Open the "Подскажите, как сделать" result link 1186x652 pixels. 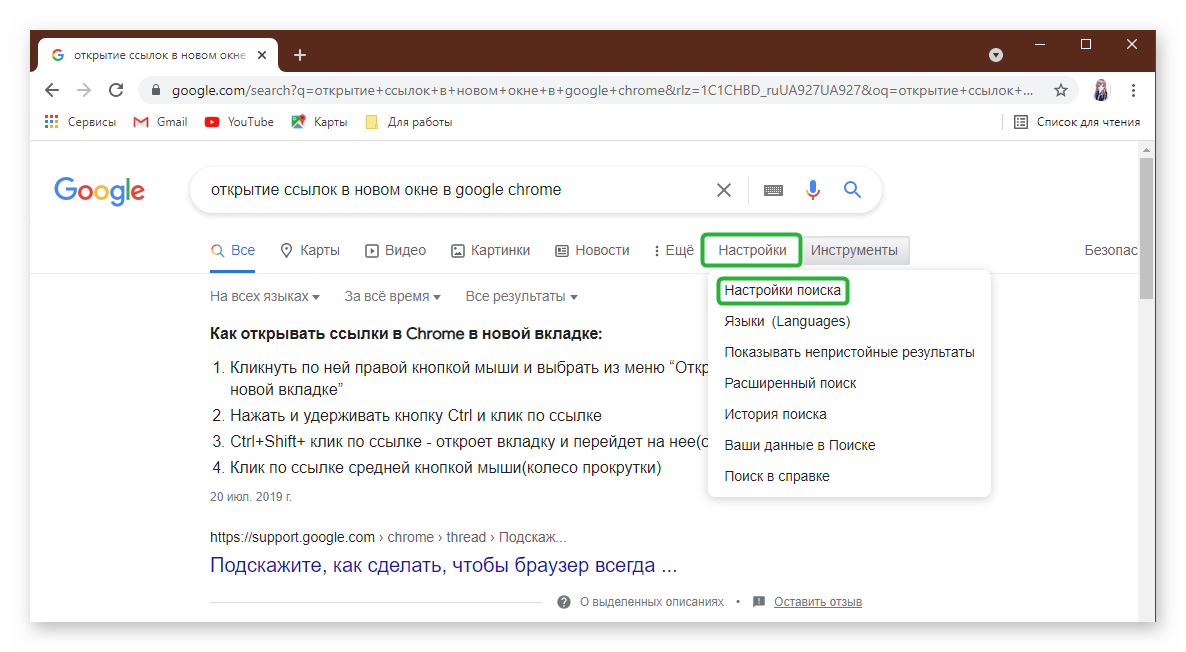pos(443,565)
